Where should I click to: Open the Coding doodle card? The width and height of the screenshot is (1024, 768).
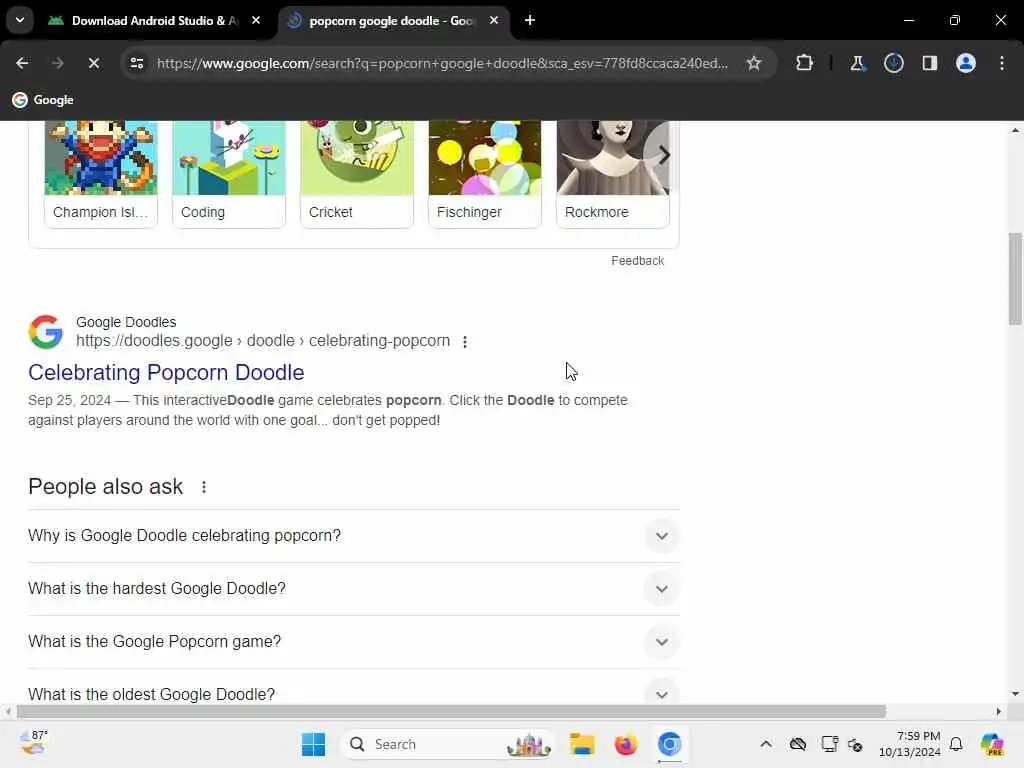click(229, 174)
